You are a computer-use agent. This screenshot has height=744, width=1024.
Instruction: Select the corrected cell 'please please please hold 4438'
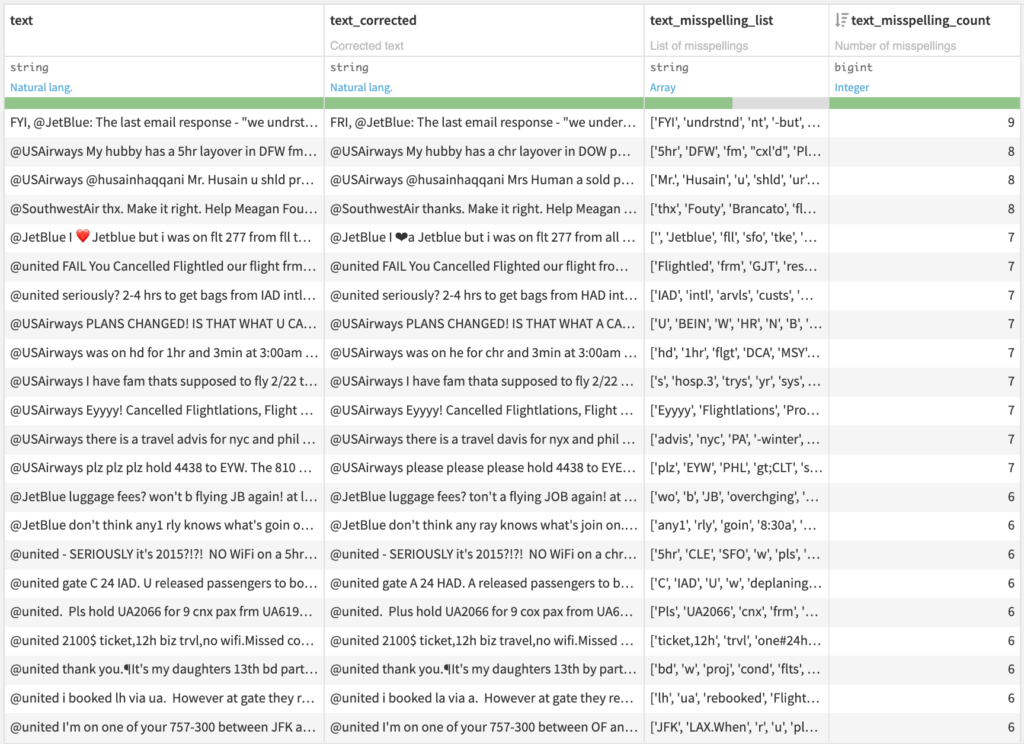click(484, 468)
